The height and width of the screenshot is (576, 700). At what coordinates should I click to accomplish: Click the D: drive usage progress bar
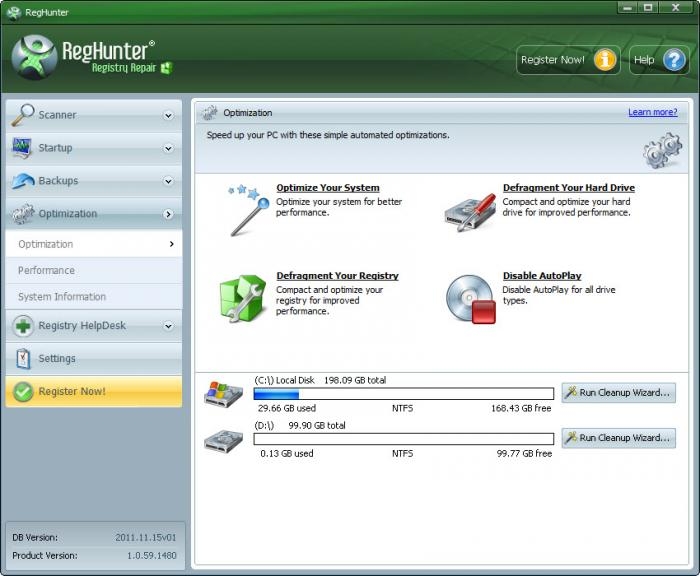click(404, 439)
